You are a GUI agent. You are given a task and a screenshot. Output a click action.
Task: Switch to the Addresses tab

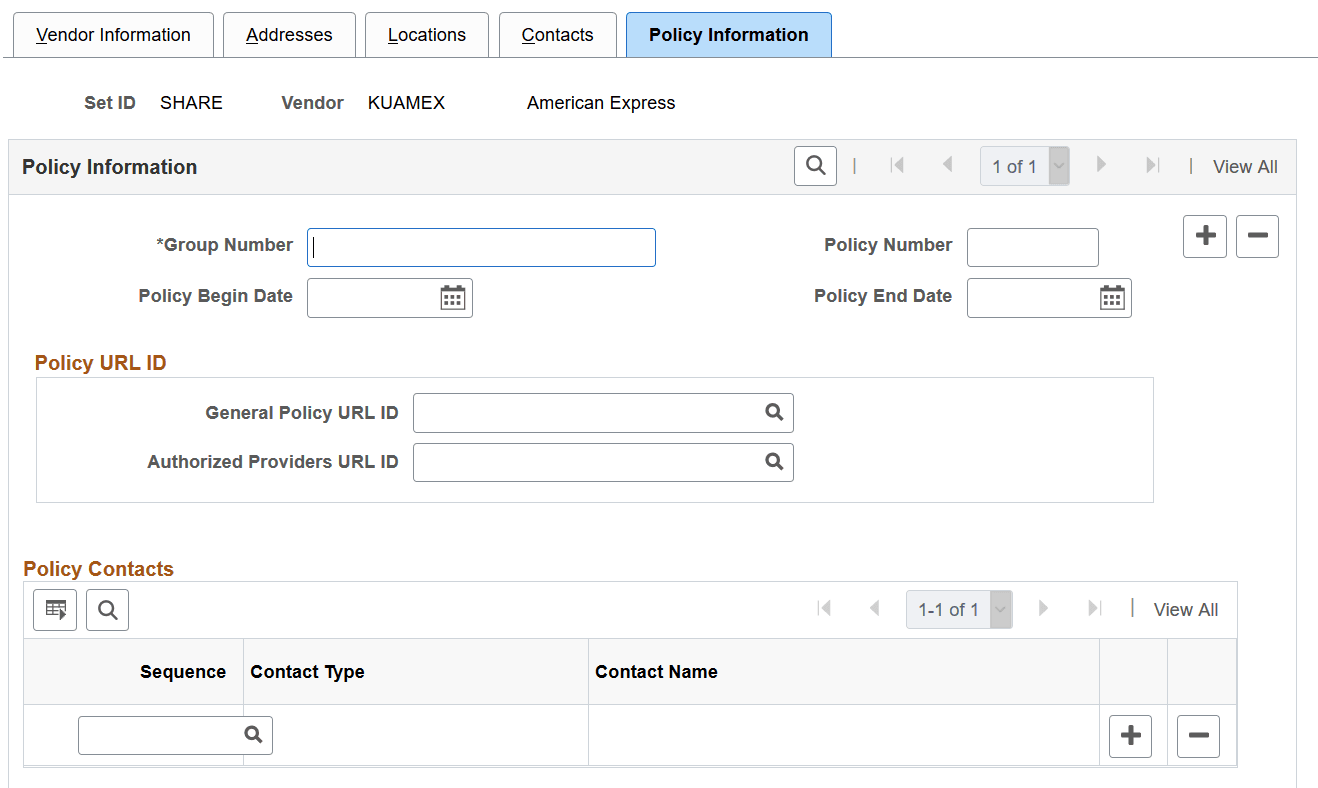coord(289,34)
